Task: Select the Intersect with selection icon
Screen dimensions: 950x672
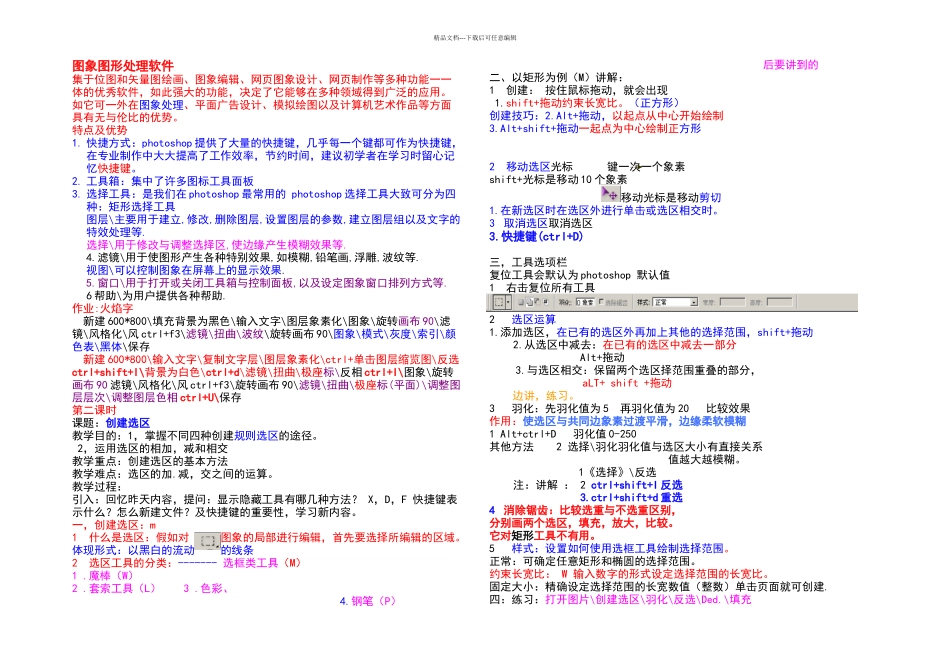Action: tap(545, 301)
